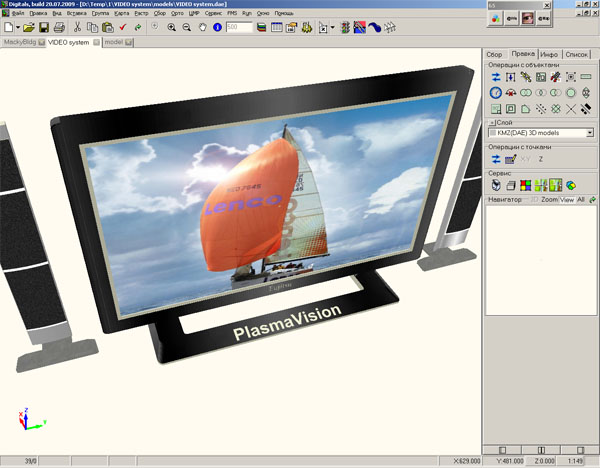Click the red X arc delete icon
The width and height of the screenshot is (600, 468).
[x=510, y=93]
